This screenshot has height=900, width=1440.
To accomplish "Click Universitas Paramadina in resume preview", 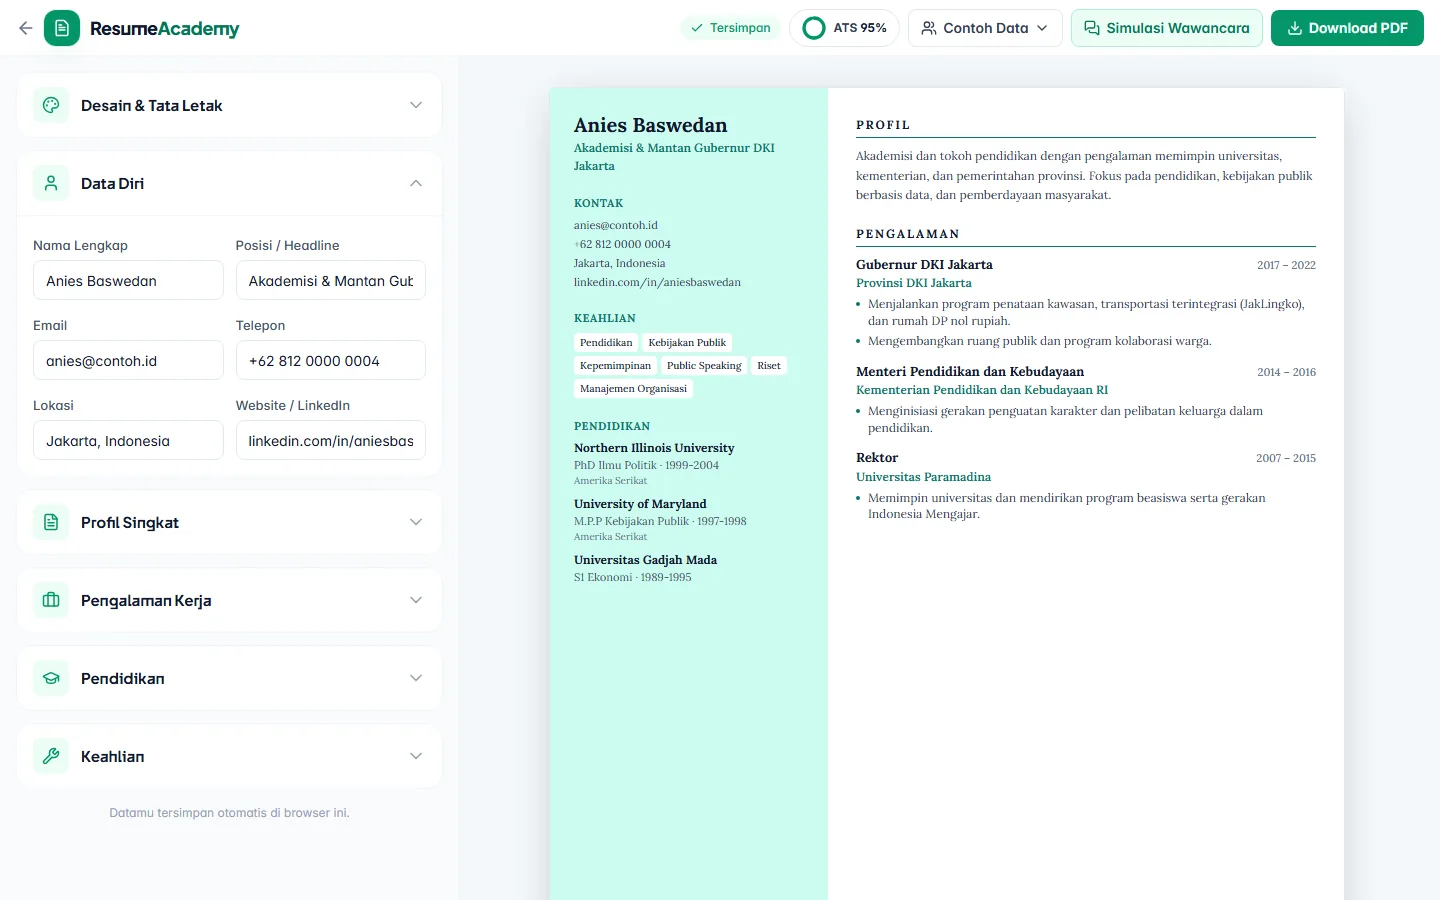I will tap(923, 477).
